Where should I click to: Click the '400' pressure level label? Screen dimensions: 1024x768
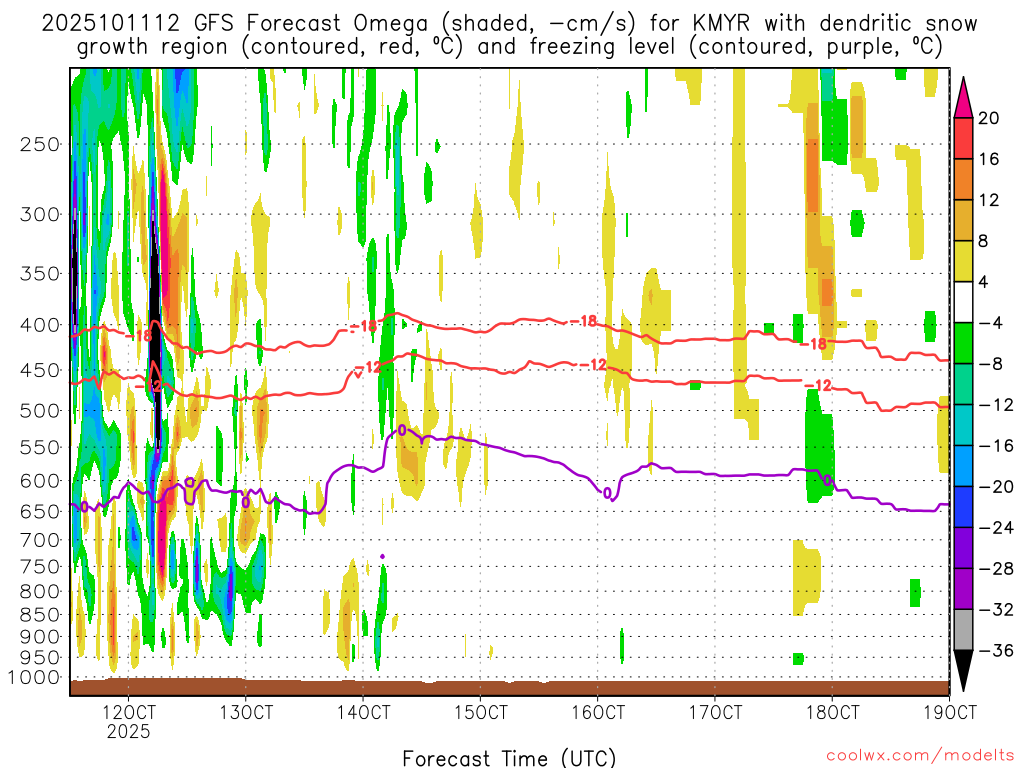point(40,325)
